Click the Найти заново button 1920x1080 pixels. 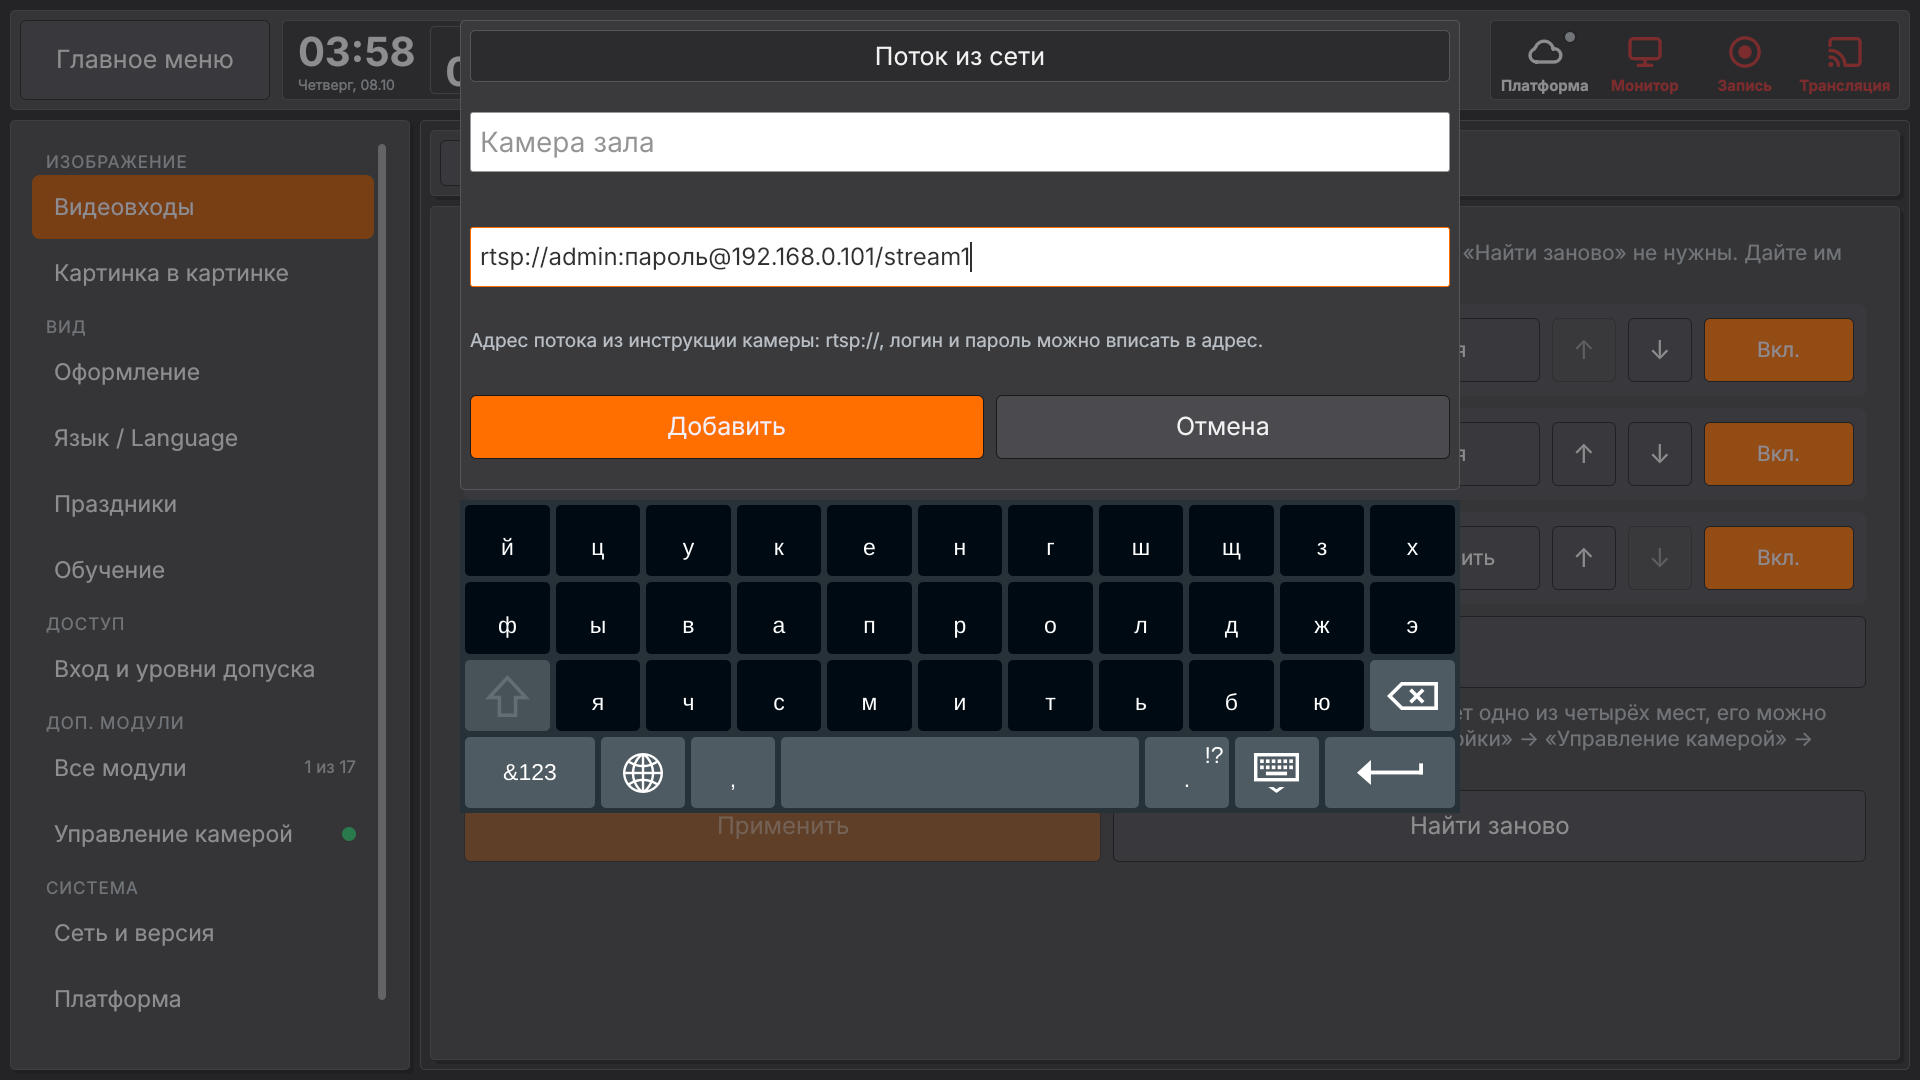[x=1489, y=826]
